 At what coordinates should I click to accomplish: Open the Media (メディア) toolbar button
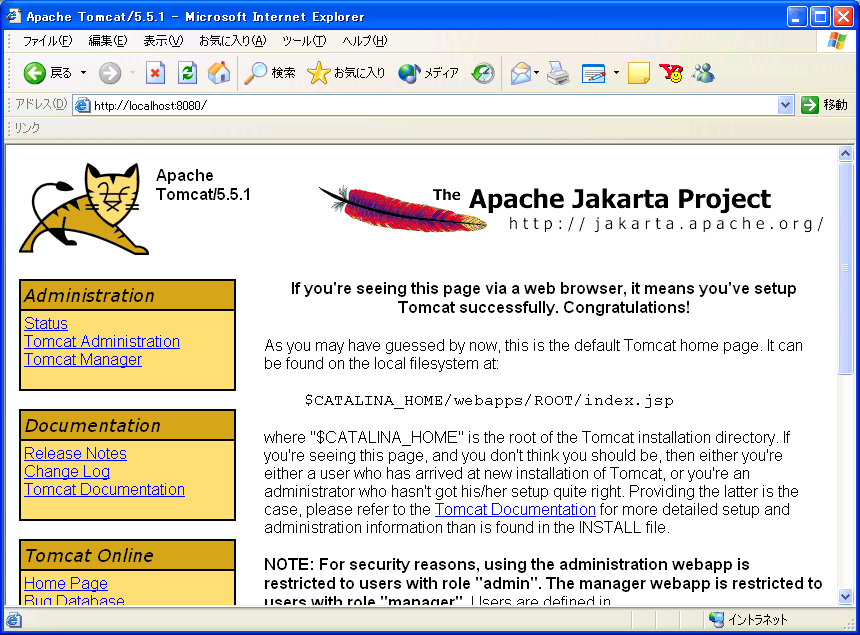428,73
